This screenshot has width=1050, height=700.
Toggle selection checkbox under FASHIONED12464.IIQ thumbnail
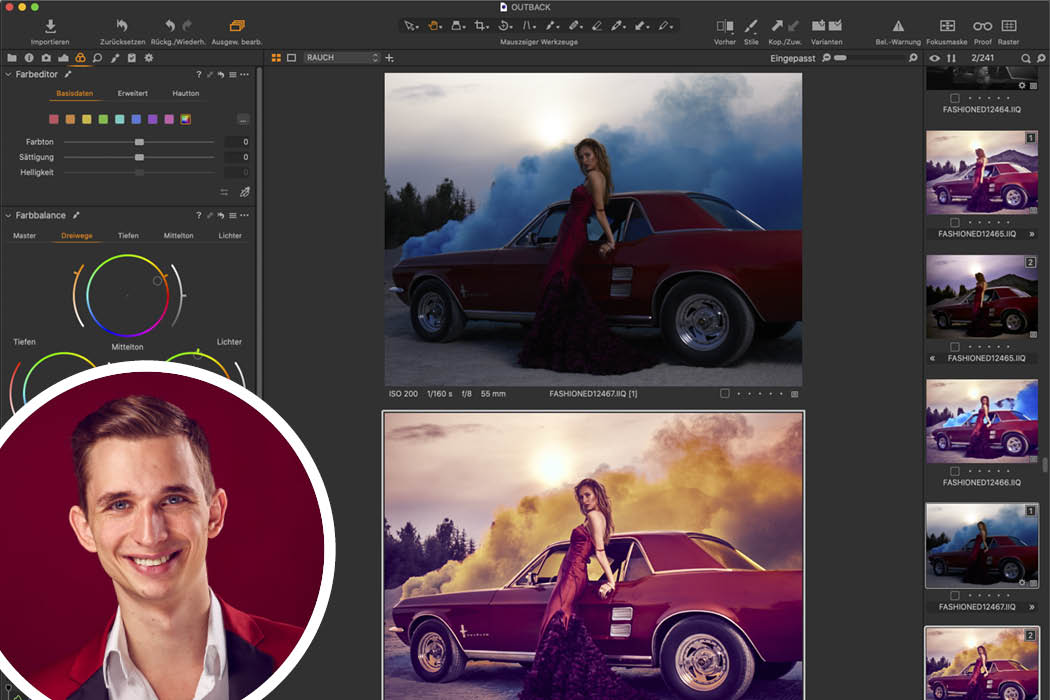(955, 97)
